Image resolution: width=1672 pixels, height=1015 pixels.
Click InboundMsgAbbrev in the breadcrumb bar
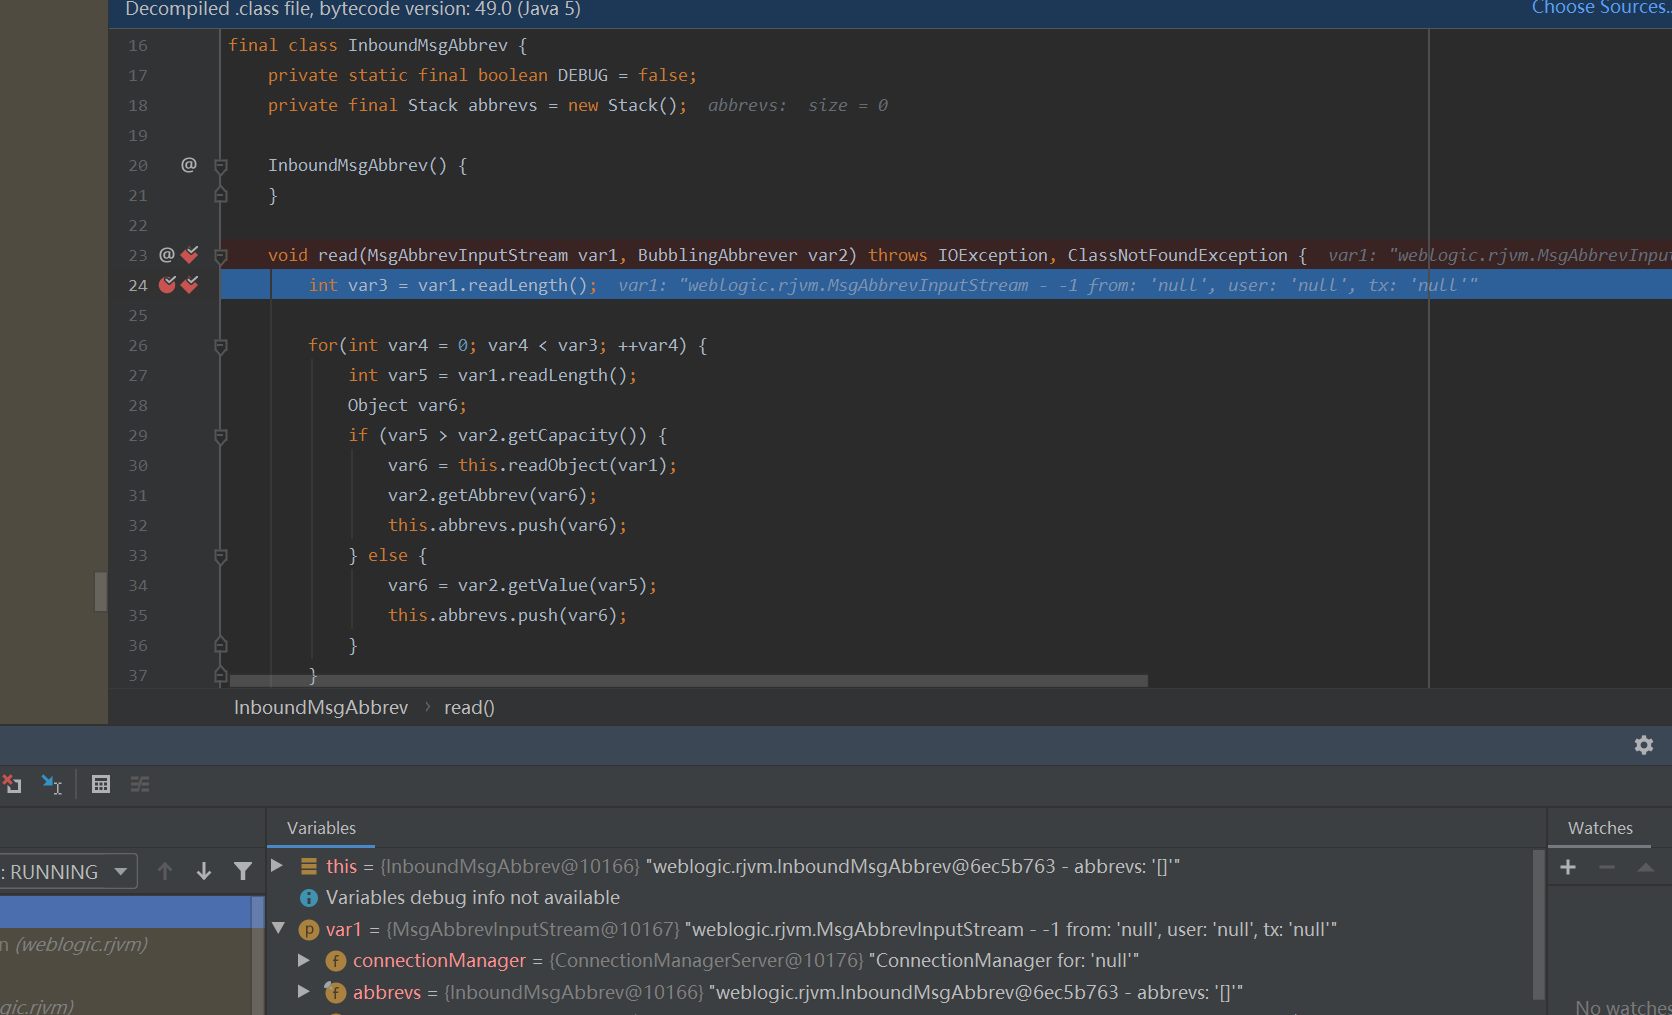tap(321, 707)
